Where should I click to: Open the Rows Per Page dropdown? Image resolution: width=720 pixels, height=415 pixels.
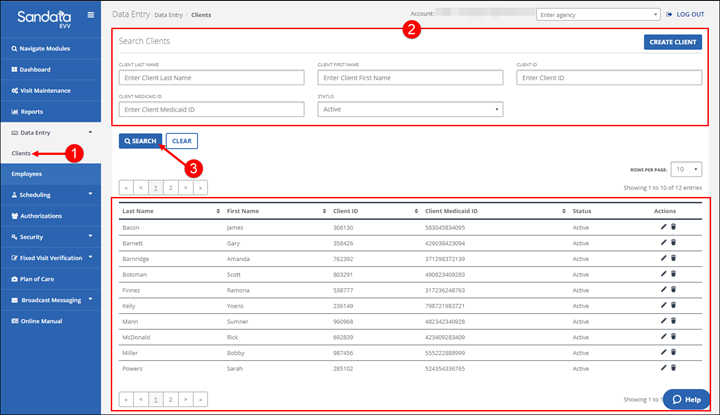(685, 170)
